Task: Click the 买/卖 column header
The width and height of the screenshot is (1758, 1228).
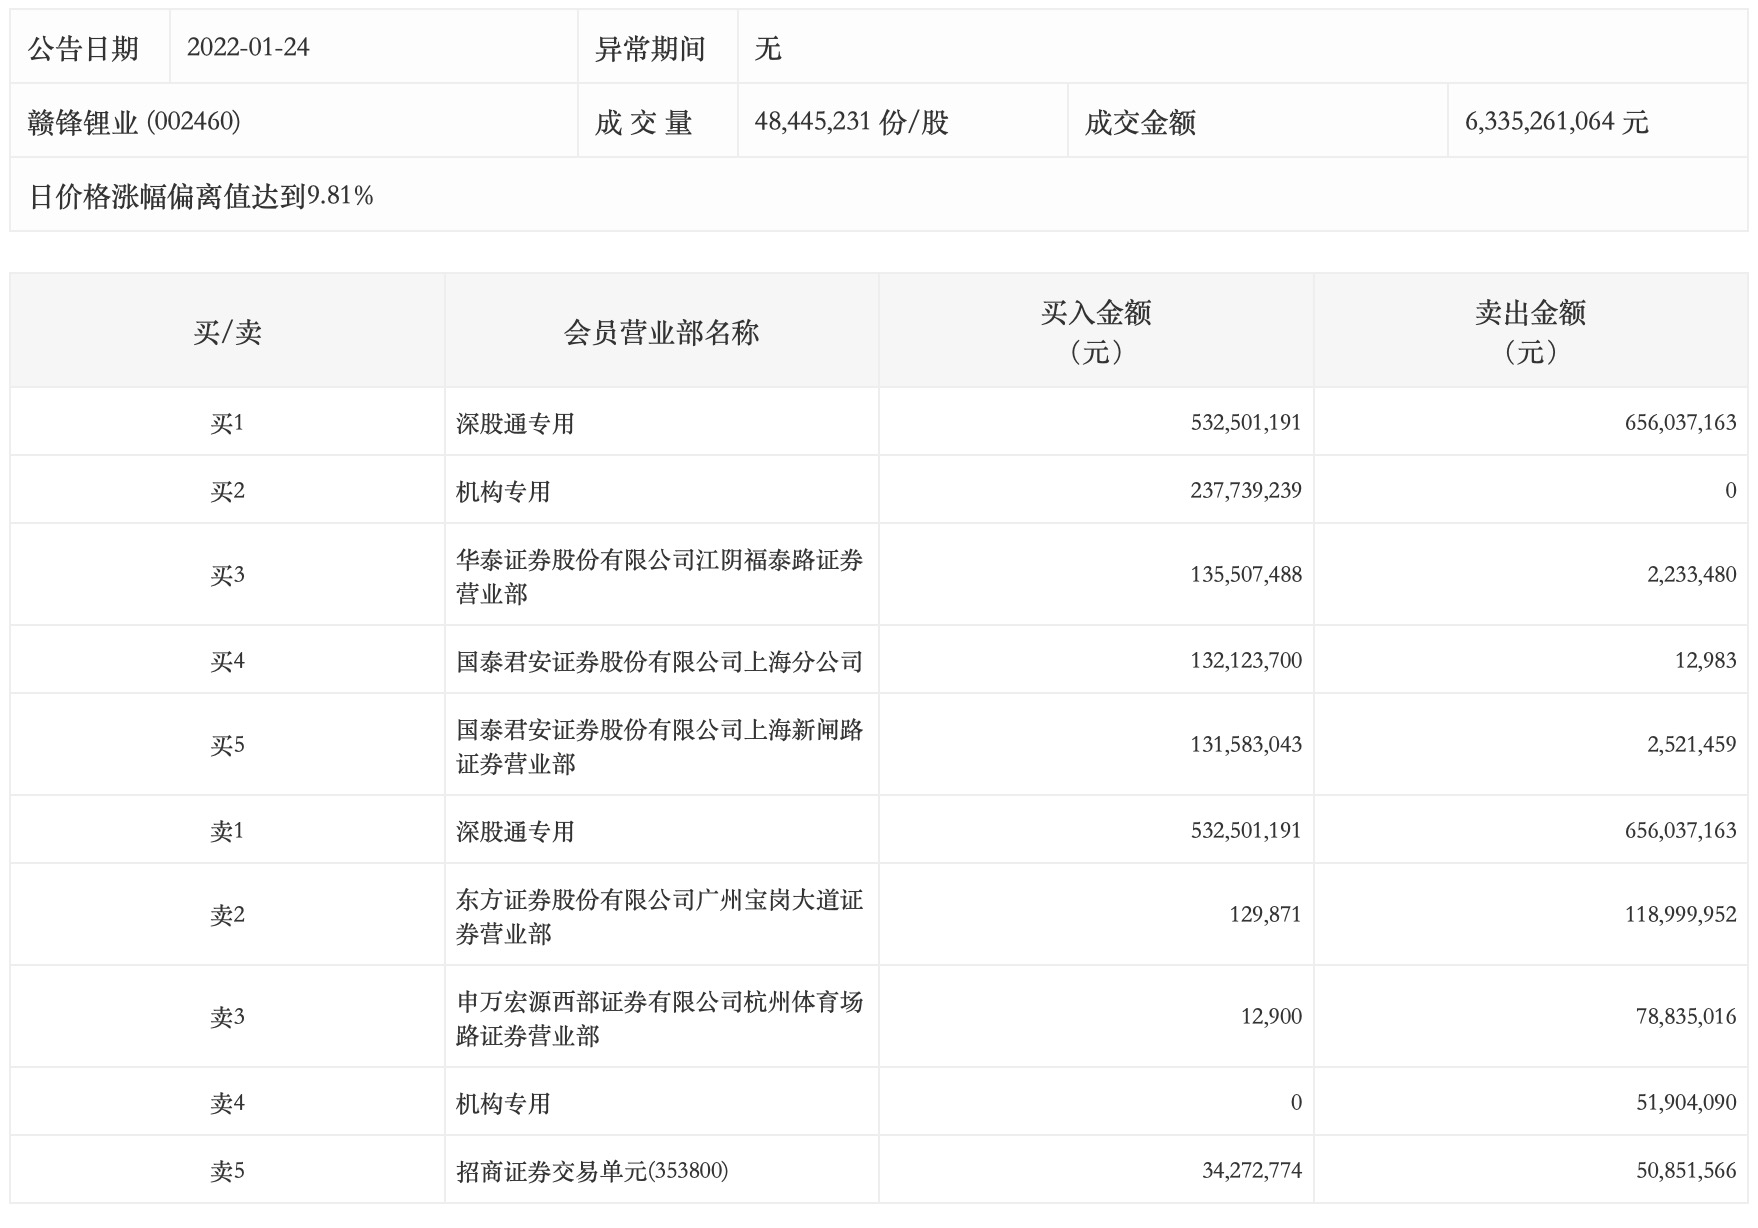Action: [227, 332]
